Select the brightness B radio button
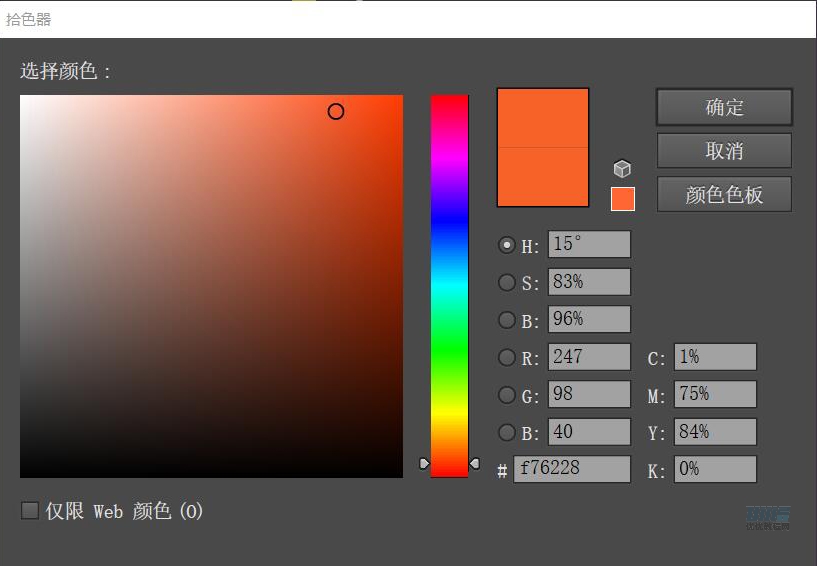Screen dimensions: 817x566 click(x=507, y=320)
